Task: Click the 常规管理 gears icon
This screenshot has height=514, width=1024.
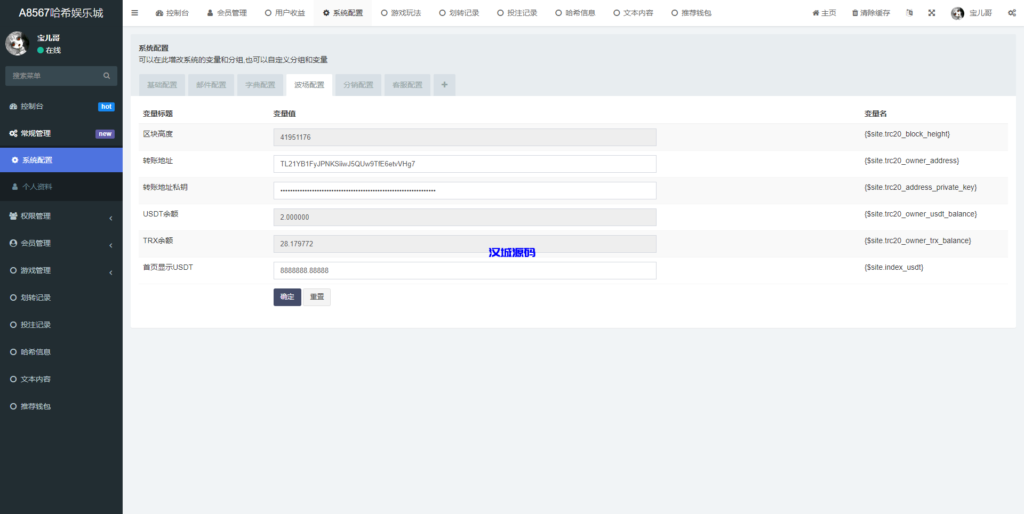Action: coord(13,133)
